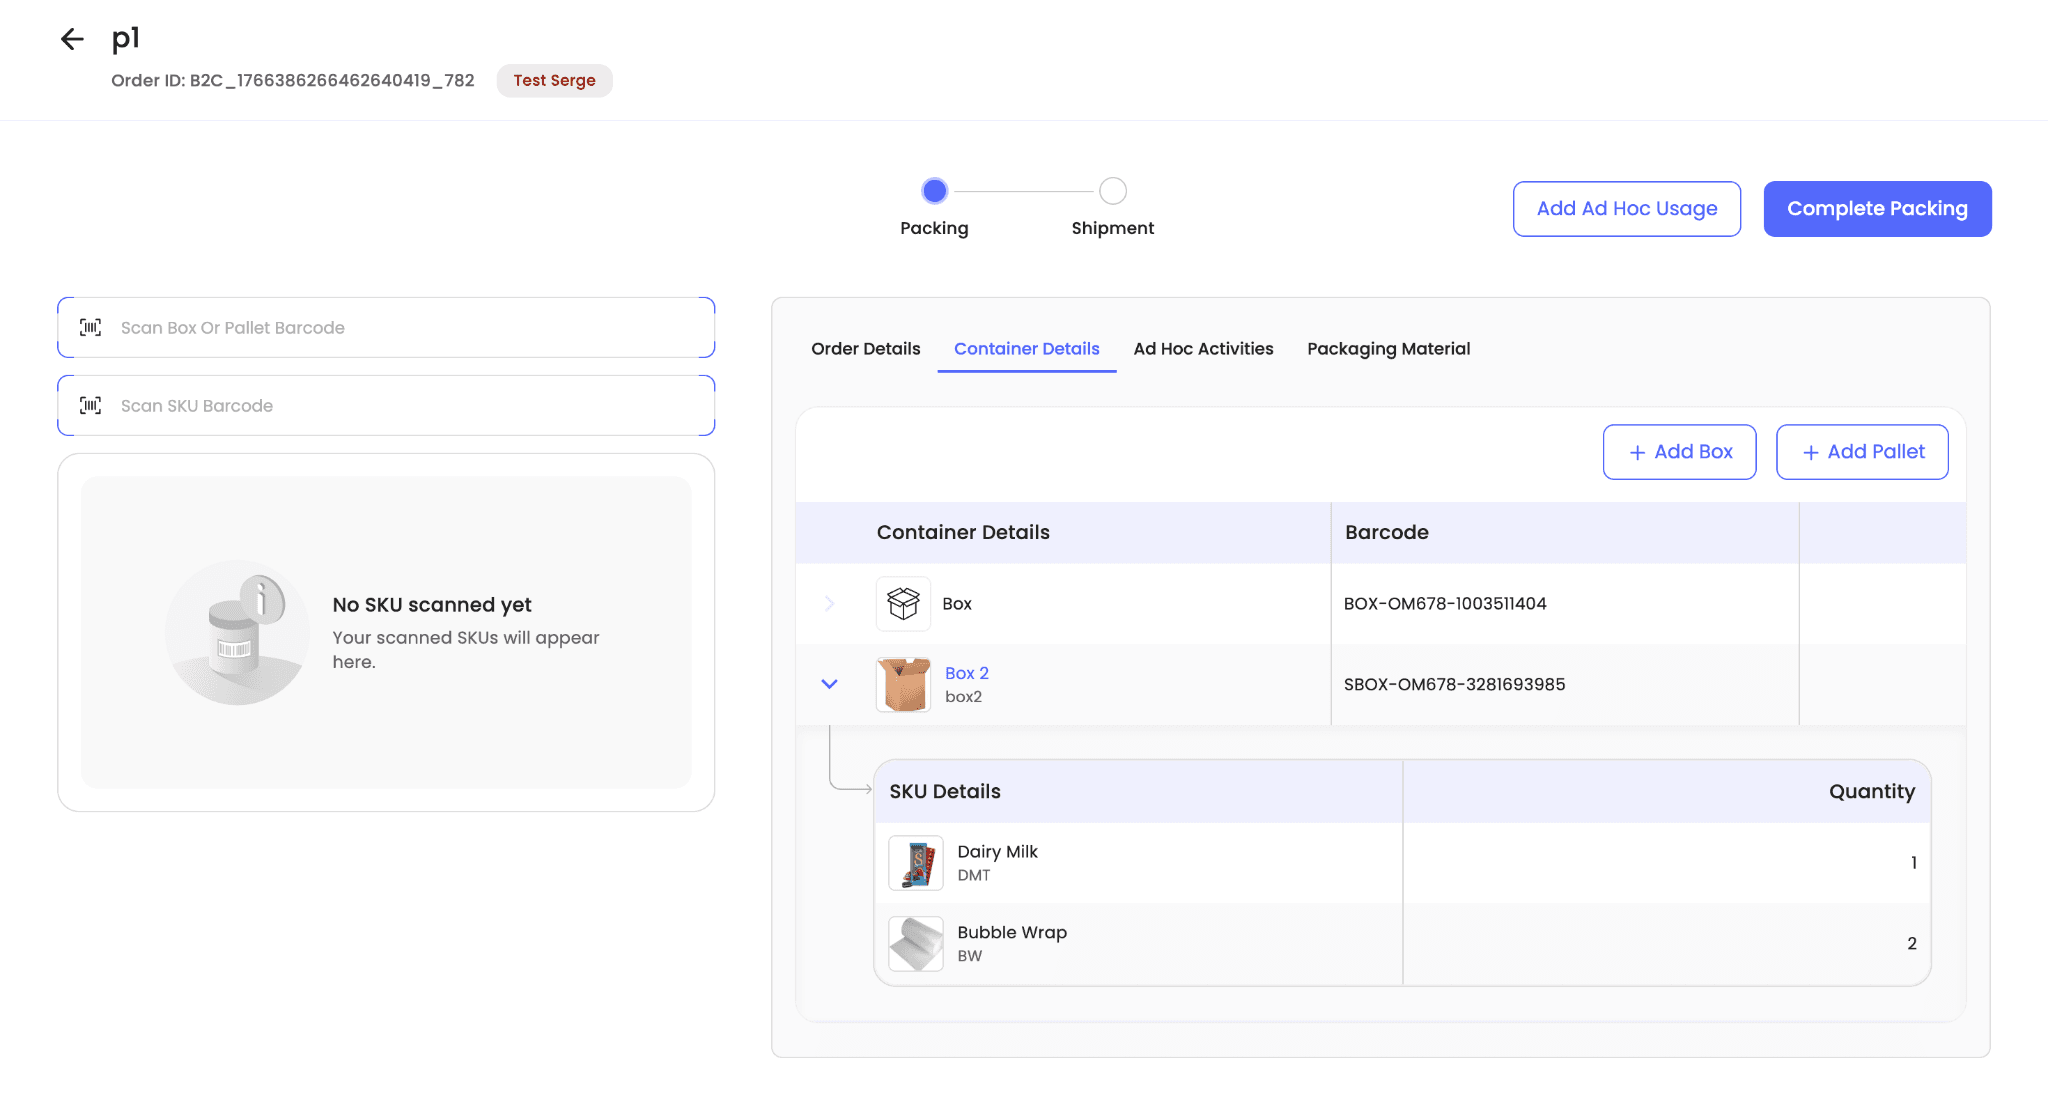Open the Order Details tab
Screen dimensions: 2048x1110
coord(865,349)
